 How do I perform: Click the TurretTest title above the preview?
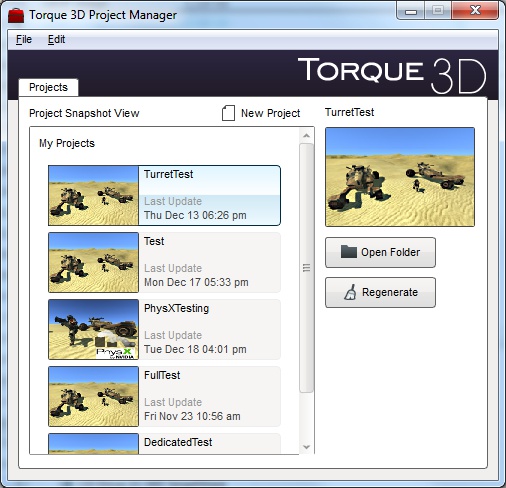tap(350, 112)
